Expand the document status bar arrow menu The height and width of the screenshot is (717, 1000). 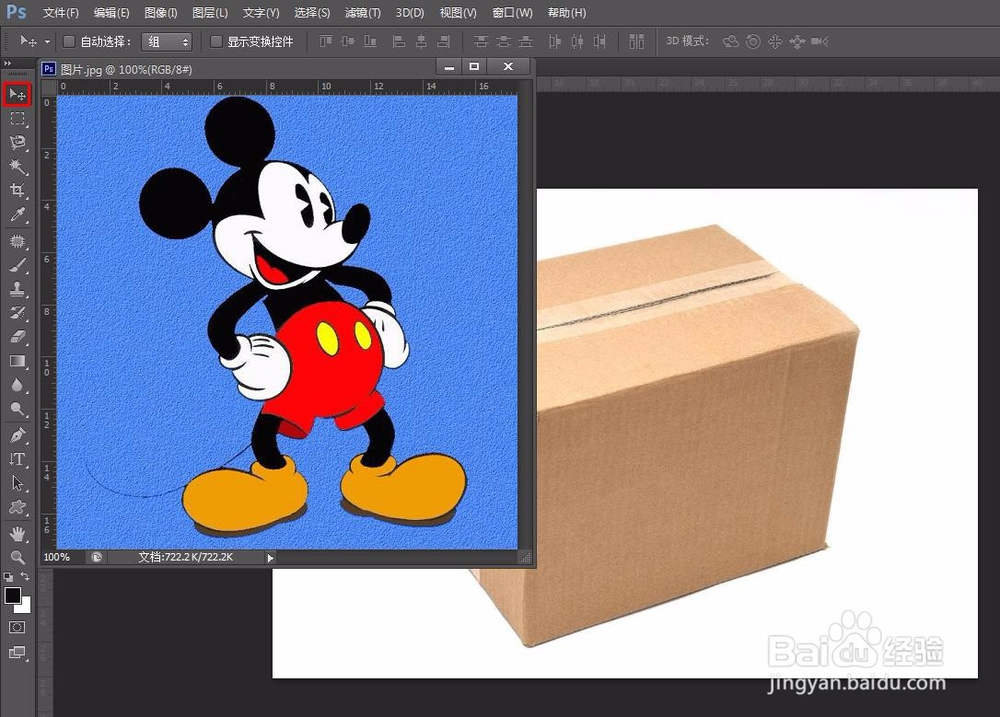click(270, 558)
